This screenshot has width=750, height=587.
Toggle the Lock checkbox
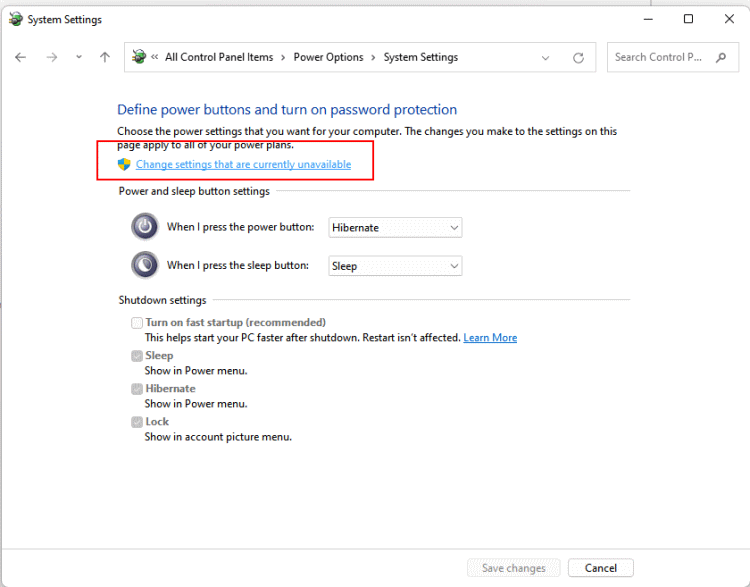tap(136, 422)
